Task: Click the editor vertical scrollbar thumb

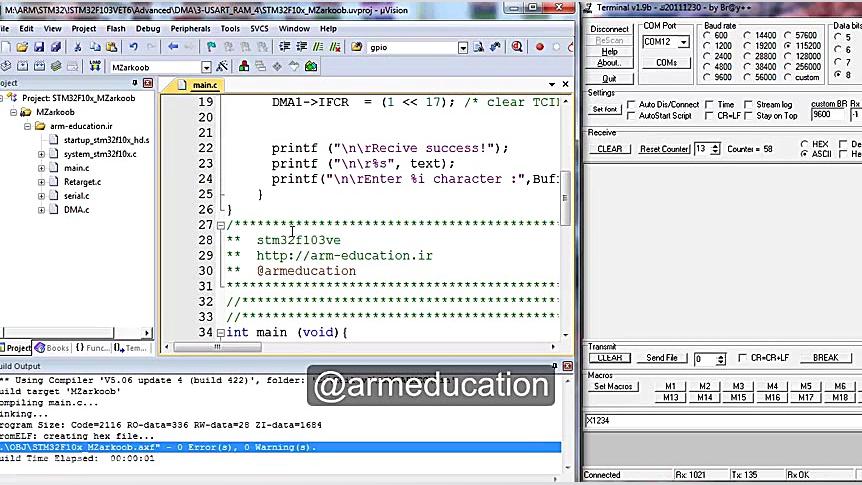Action: coord(565,198)
